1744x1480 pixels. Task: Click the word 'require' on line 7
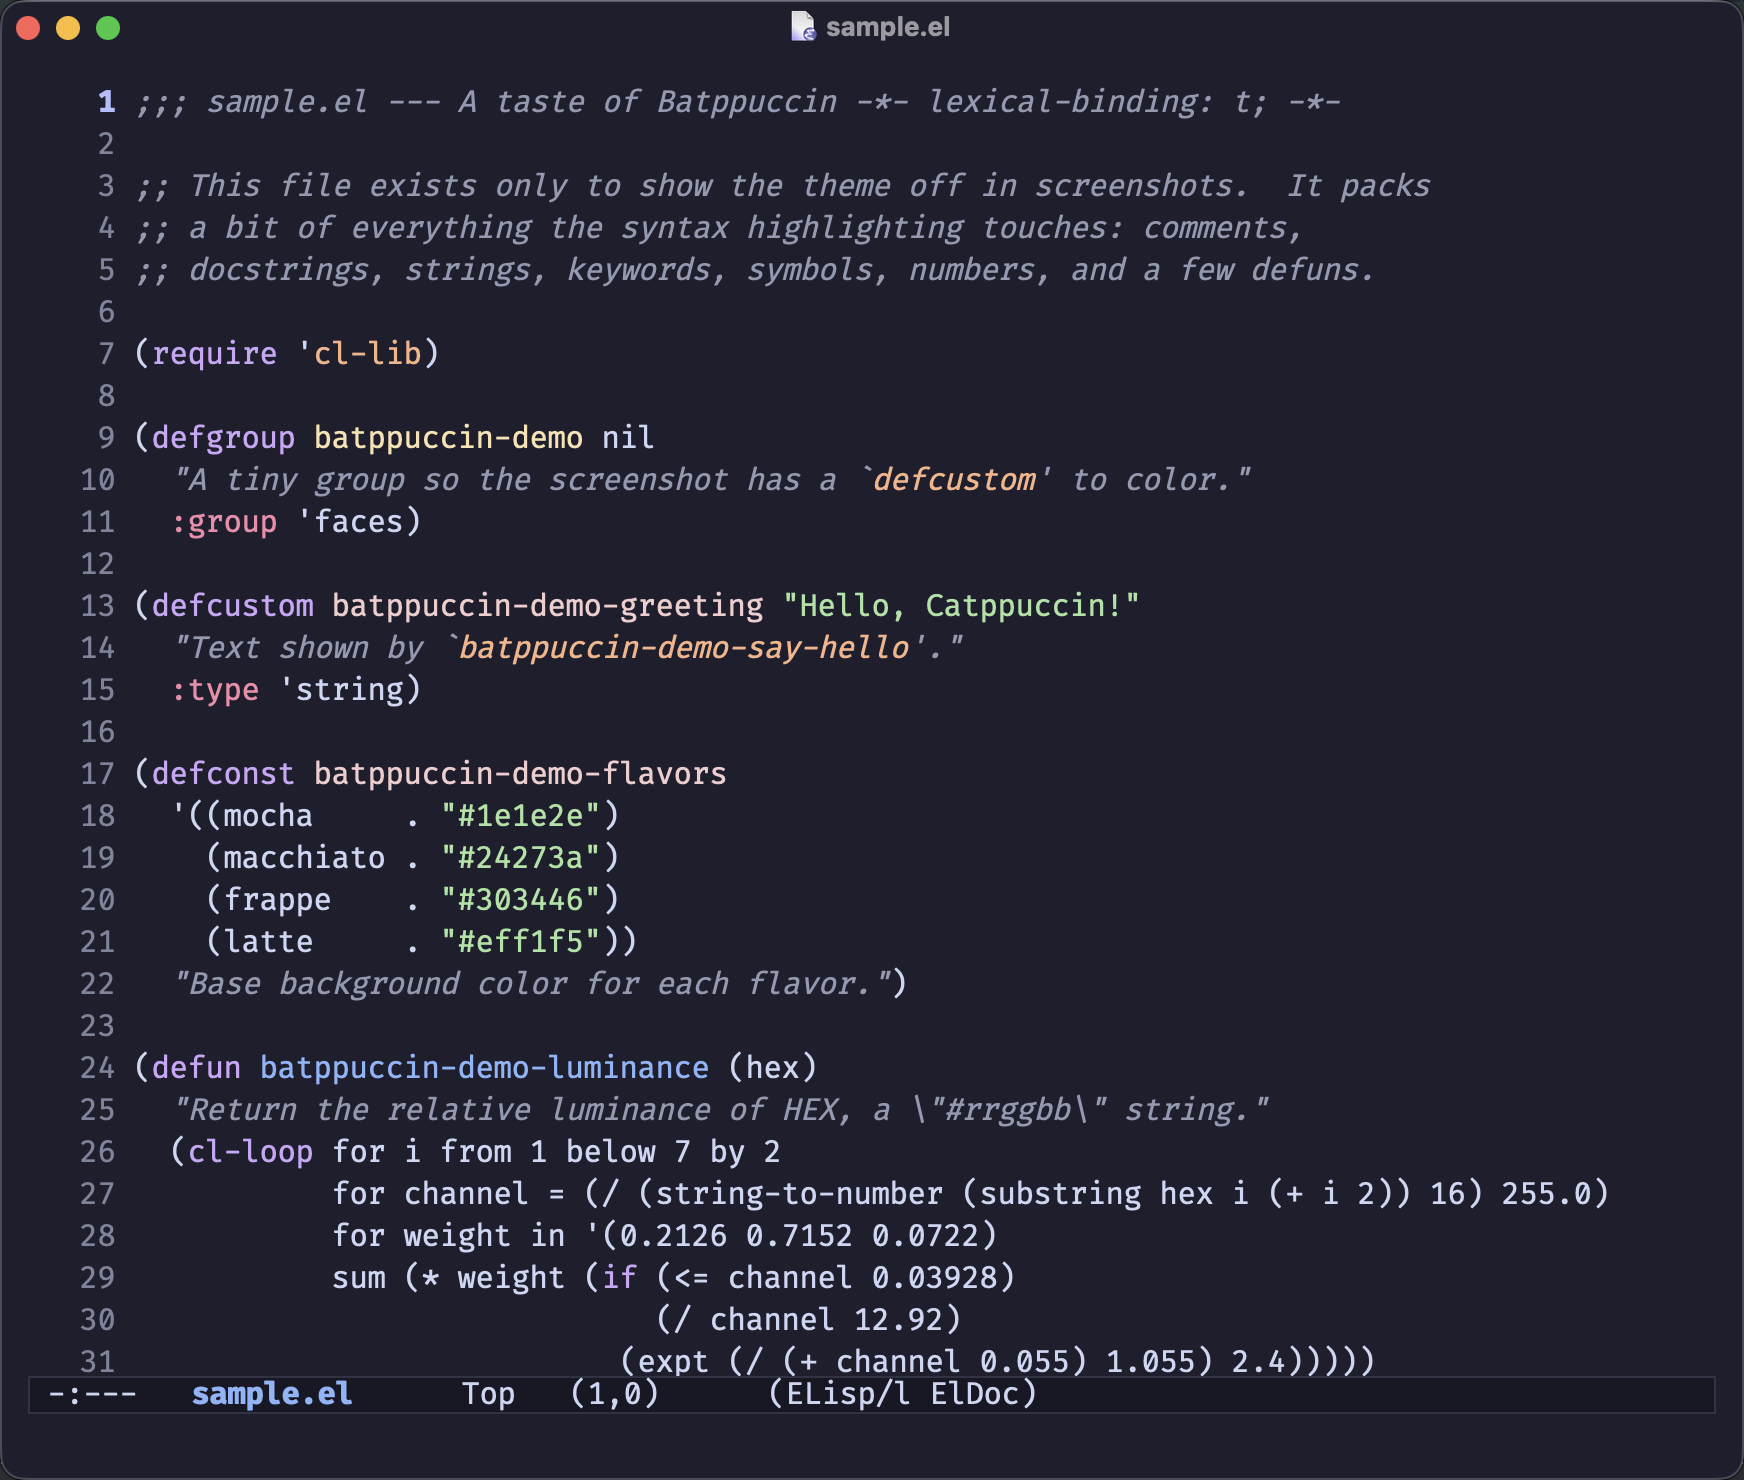214,354
